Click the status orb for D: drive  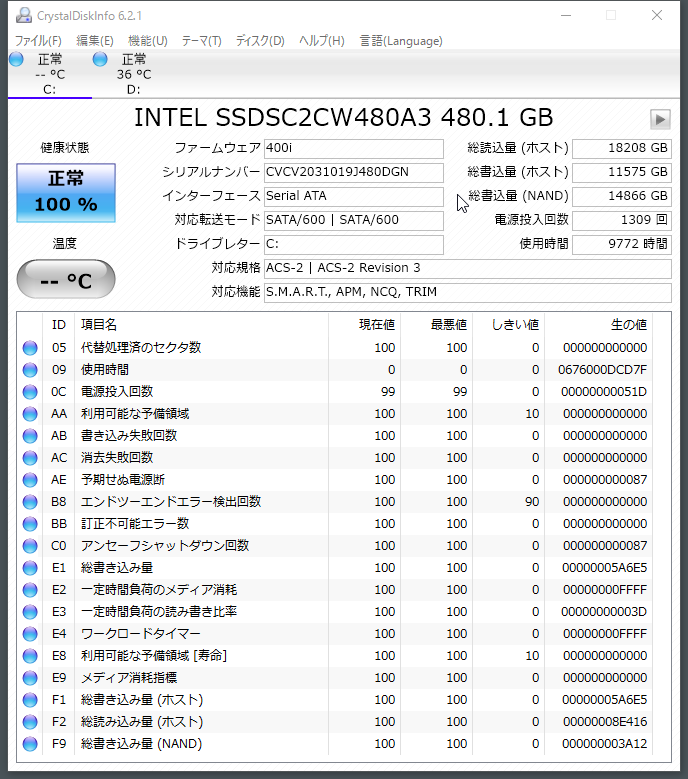(100, 59)
